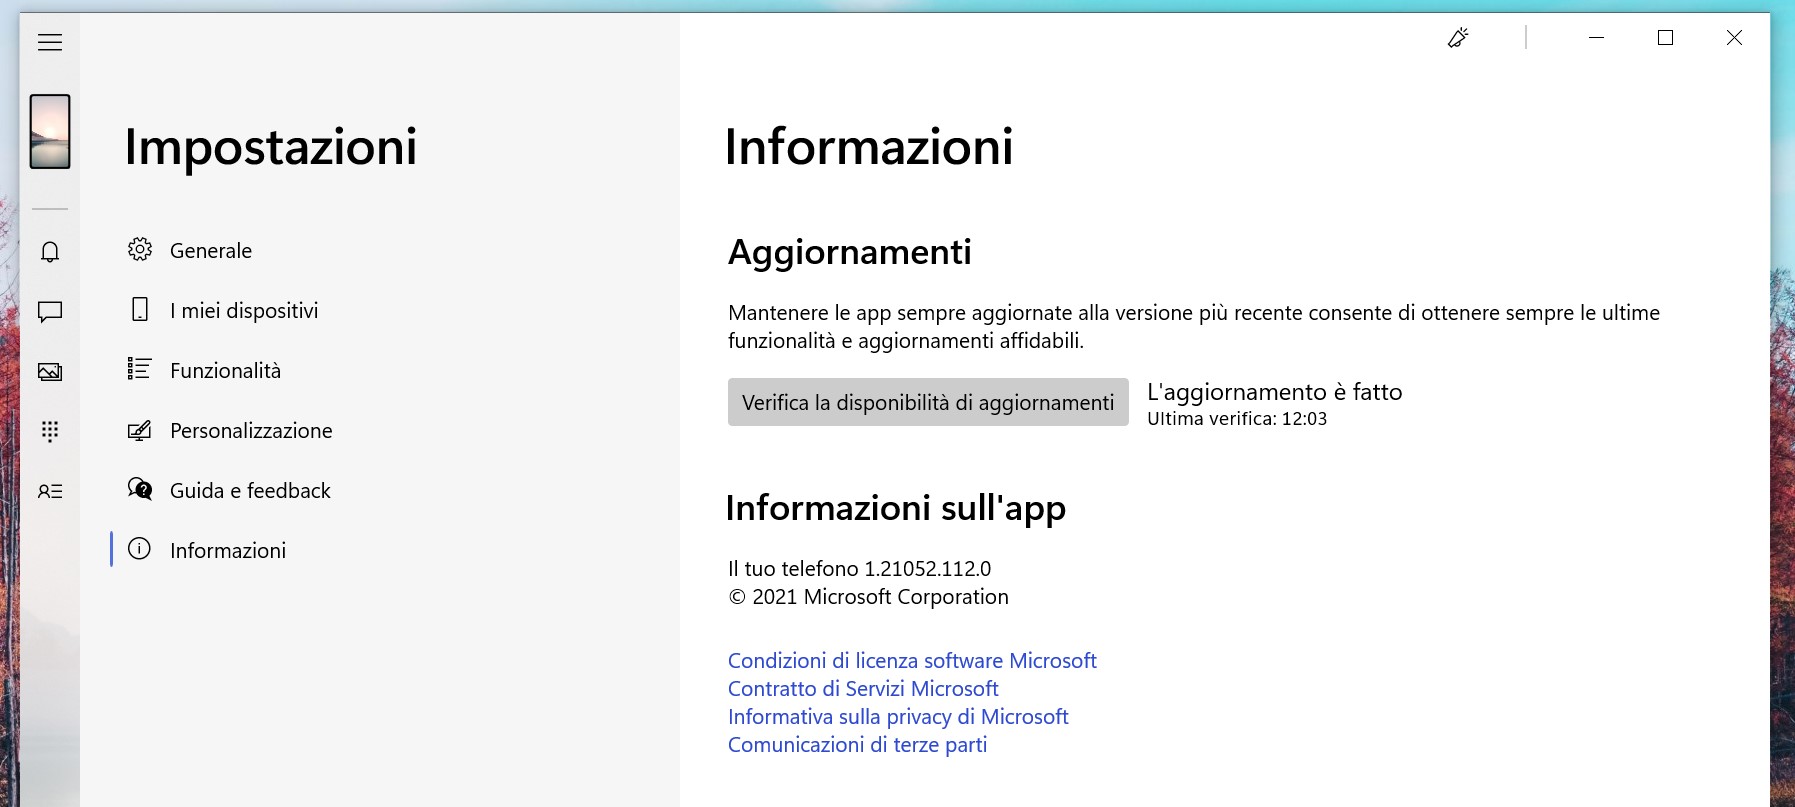Viewport: 1795px width, 807px height.
Task: Open the Notifications bell icon
Action: pos(50,251)
